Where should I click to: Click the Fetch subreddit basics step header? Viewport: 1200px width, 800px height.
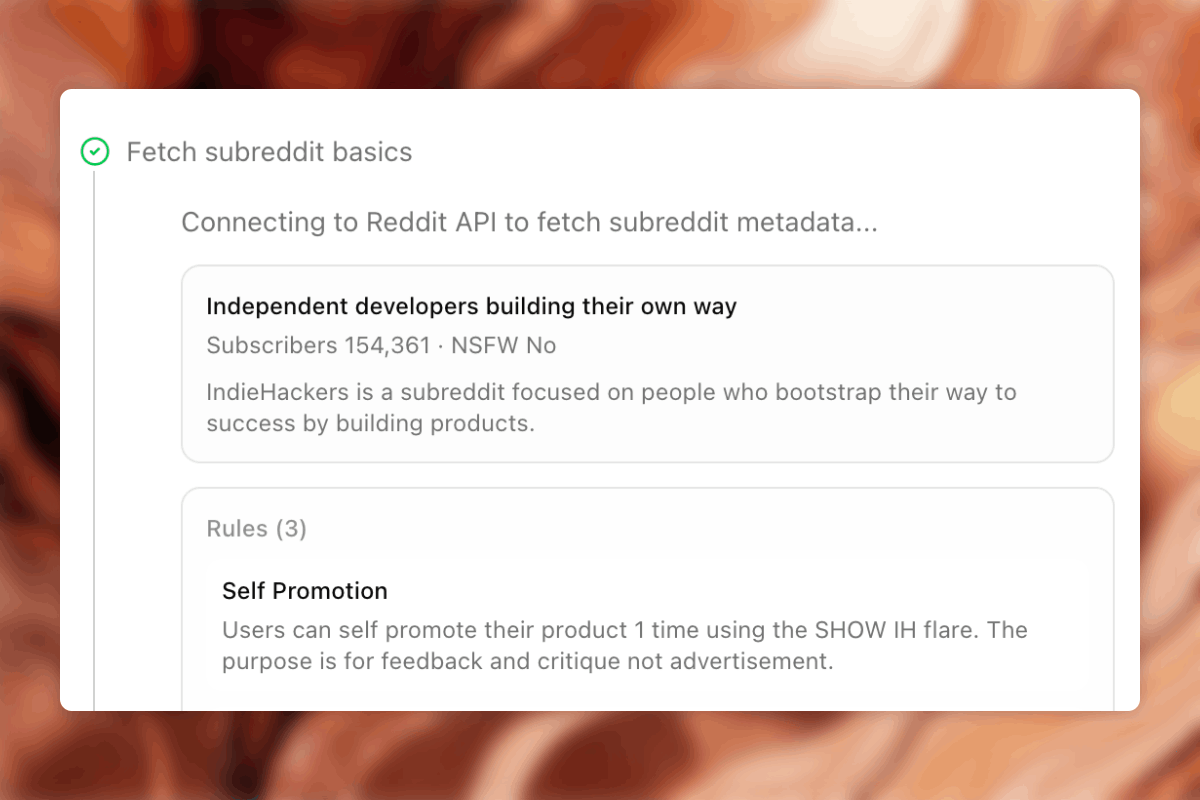pos(269,152)
